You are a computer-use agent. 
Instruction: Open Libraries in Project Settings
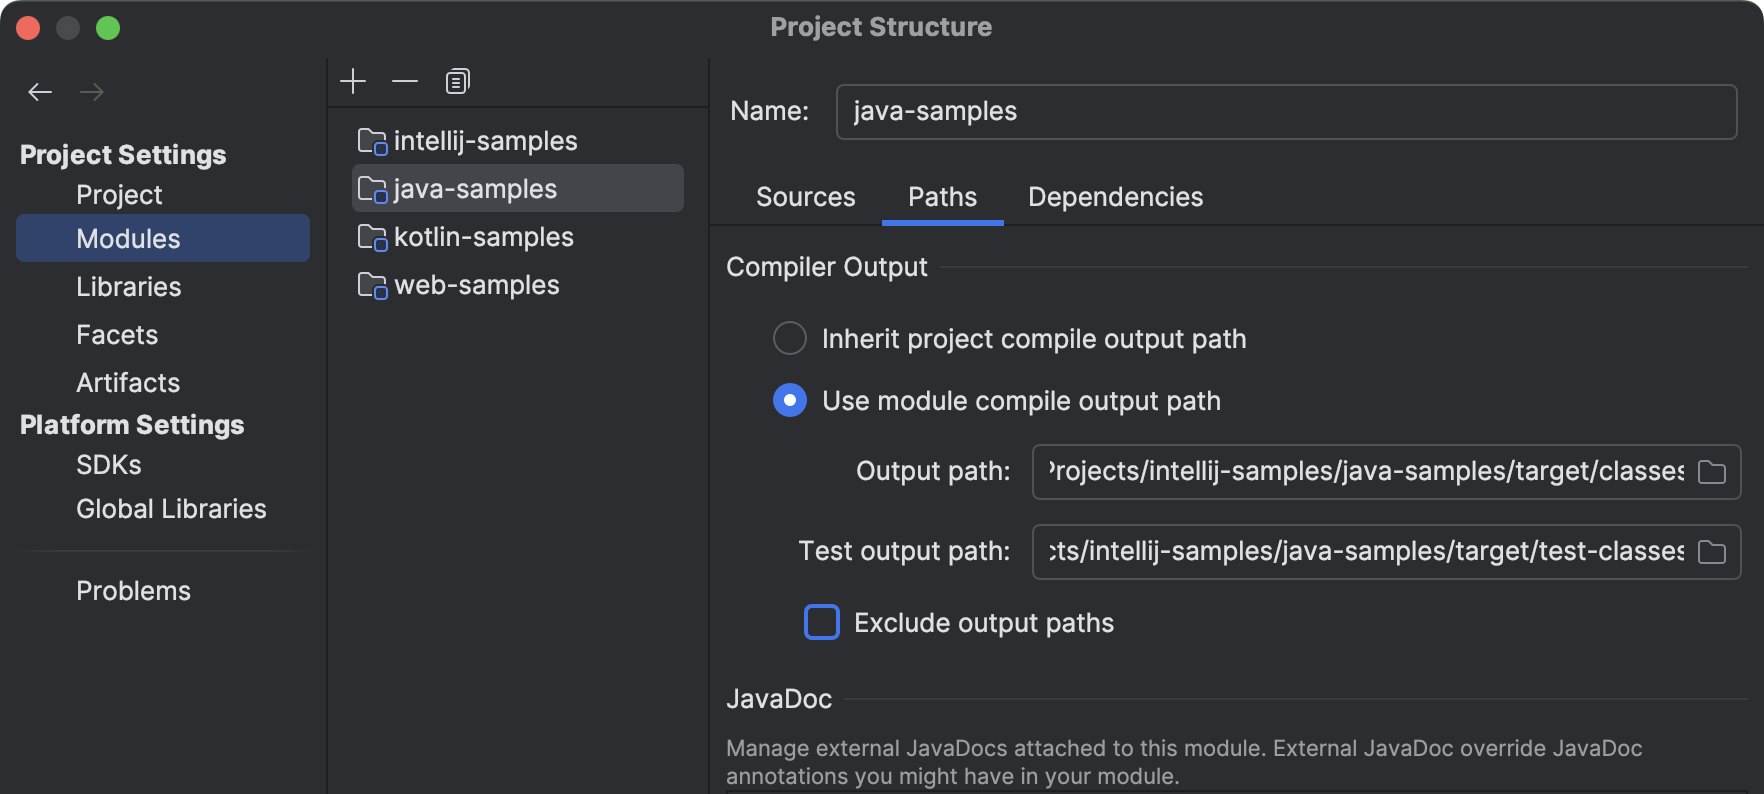[129, 287]
